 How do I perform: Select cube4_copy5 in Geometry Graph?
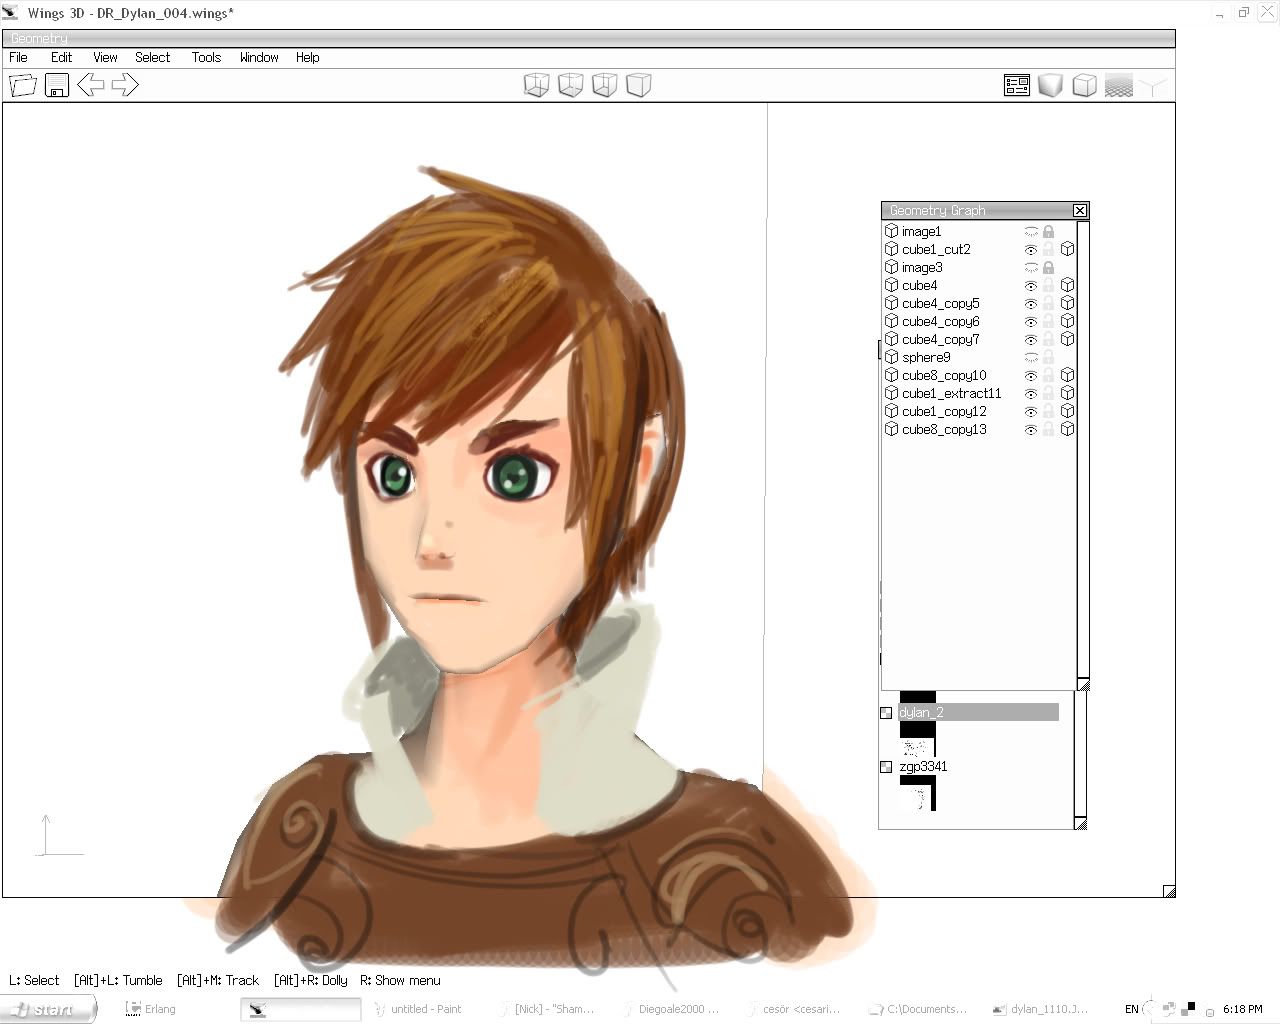(x=940, y=303)
